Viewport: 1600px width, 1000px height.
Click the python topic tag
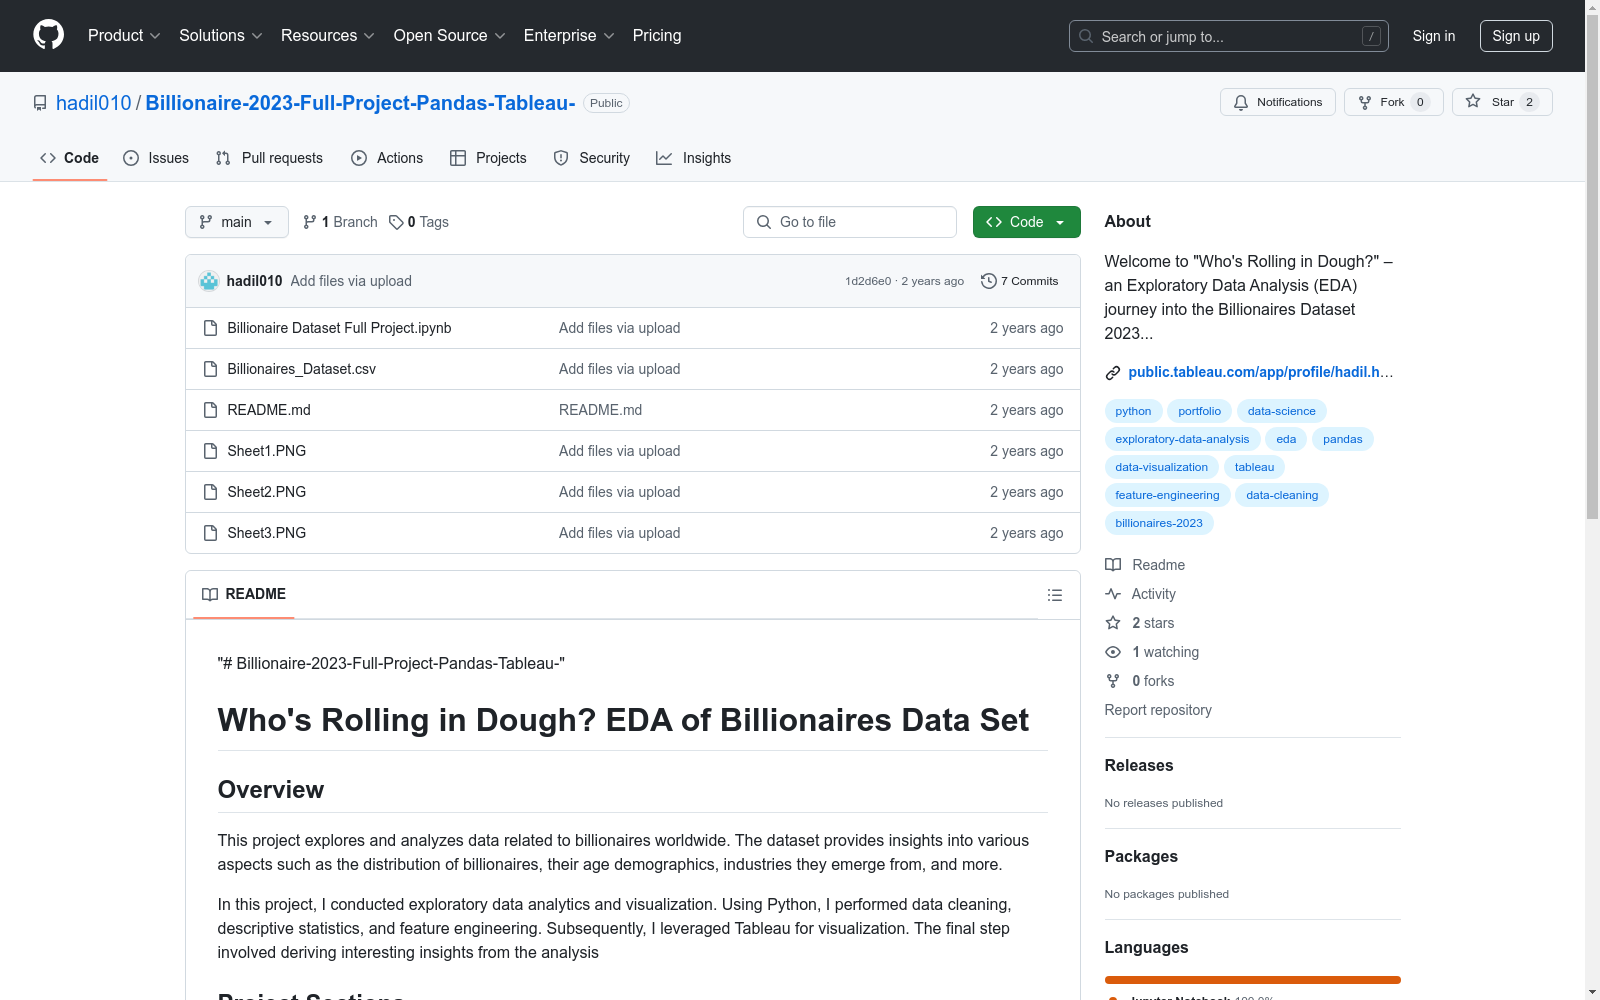coord(1133,411)
